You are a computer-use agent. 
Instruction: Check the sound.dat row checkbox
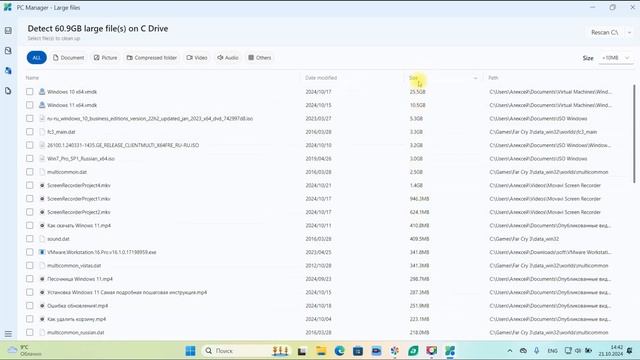point(29,239)
